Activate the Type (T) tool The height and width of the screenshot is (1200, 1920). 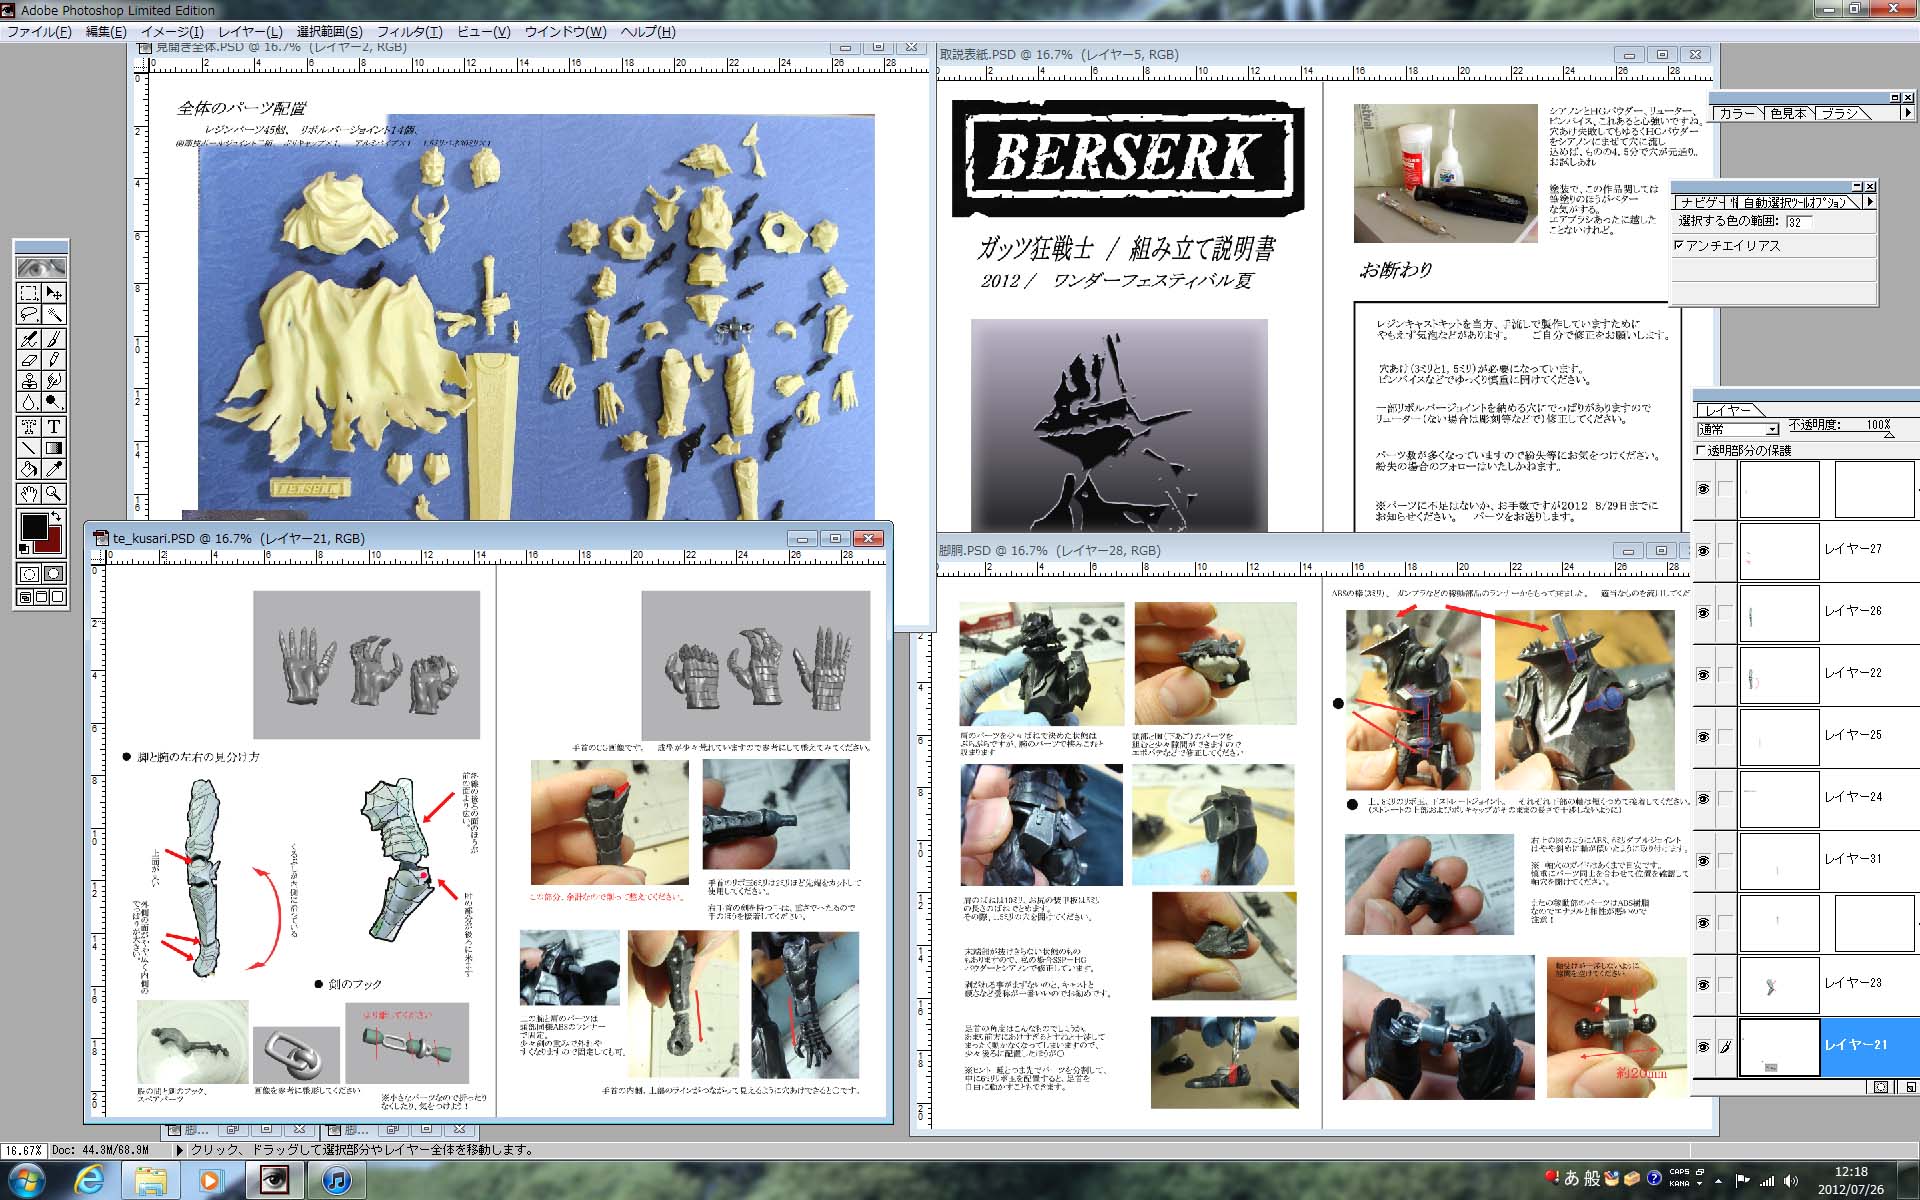pos(54,426)
